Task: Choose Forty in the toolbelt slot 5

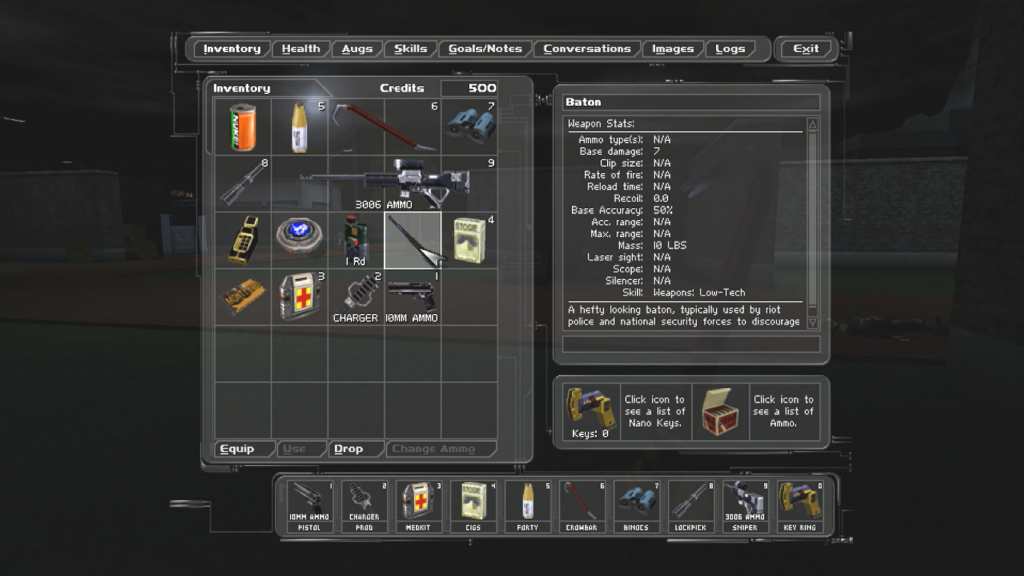Action: (528, 507)
